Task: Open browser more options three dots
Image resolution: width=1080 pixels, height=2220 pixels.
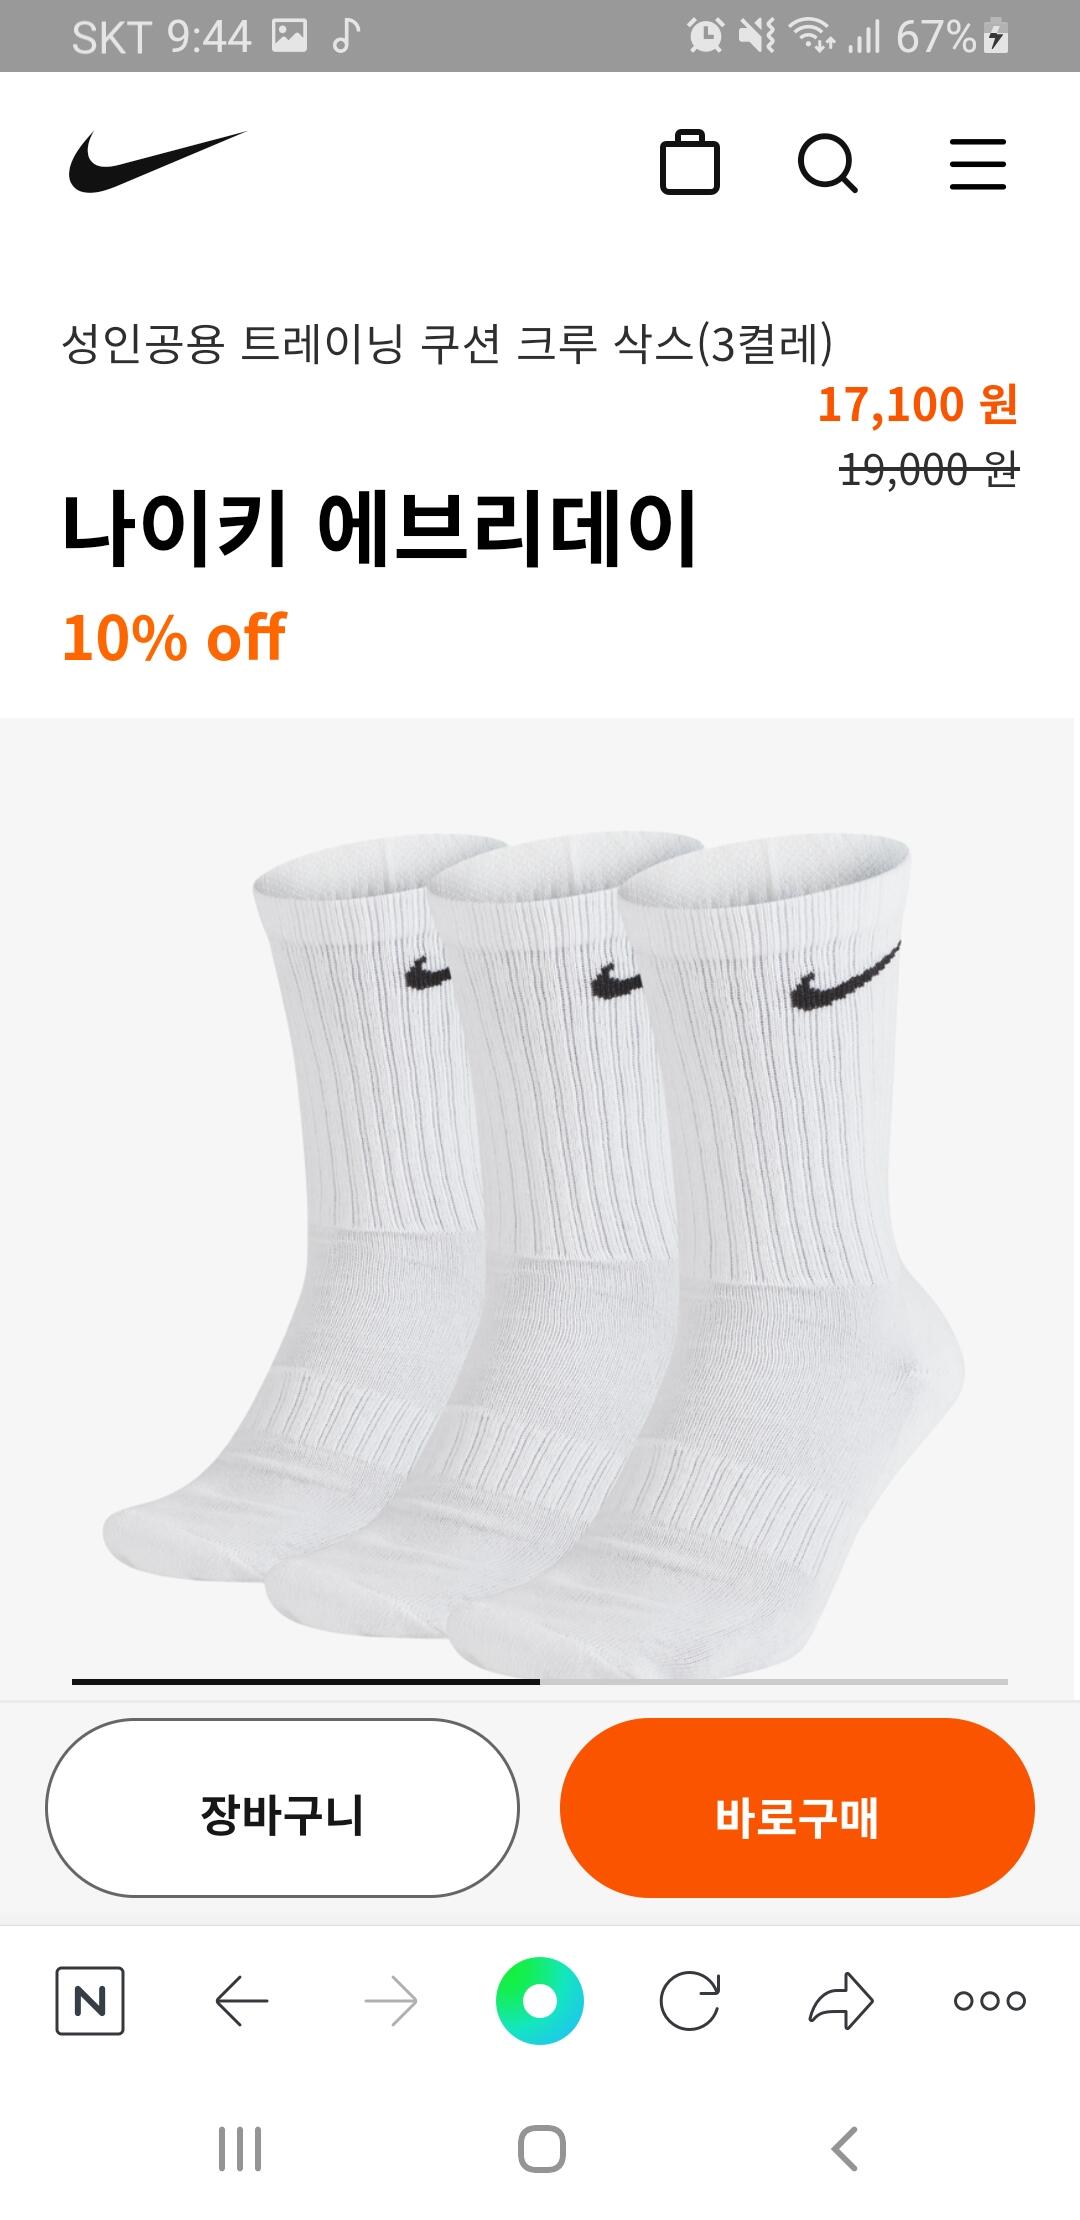Action: point(990,2001)
